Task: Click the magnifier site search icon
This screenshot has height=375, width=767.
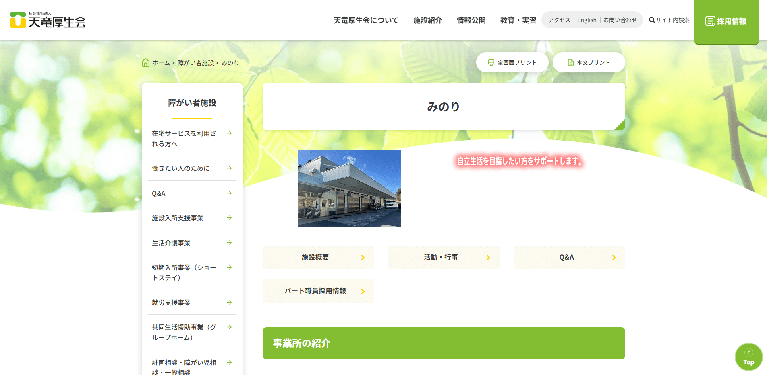Action: pyautogui.click(x=652, y=21)
